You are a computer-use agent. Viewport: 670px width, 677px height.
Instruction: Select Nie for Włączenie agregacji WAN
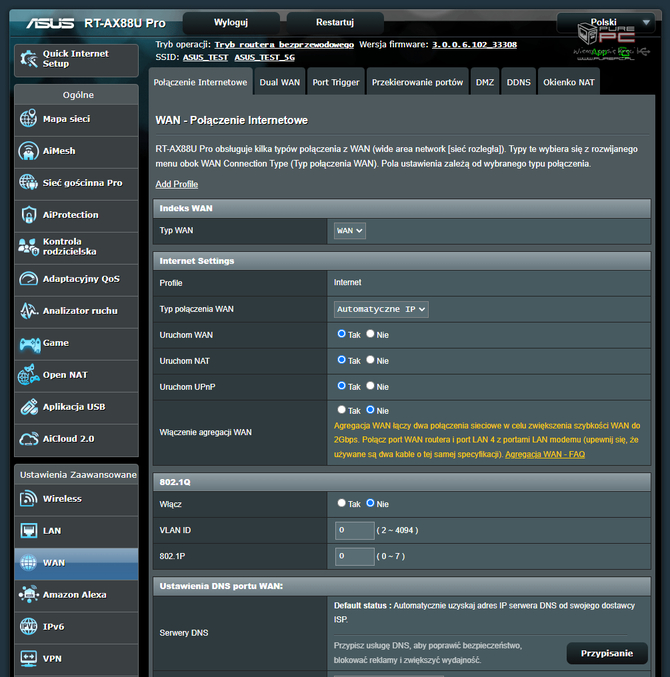(x=370, y=409)
